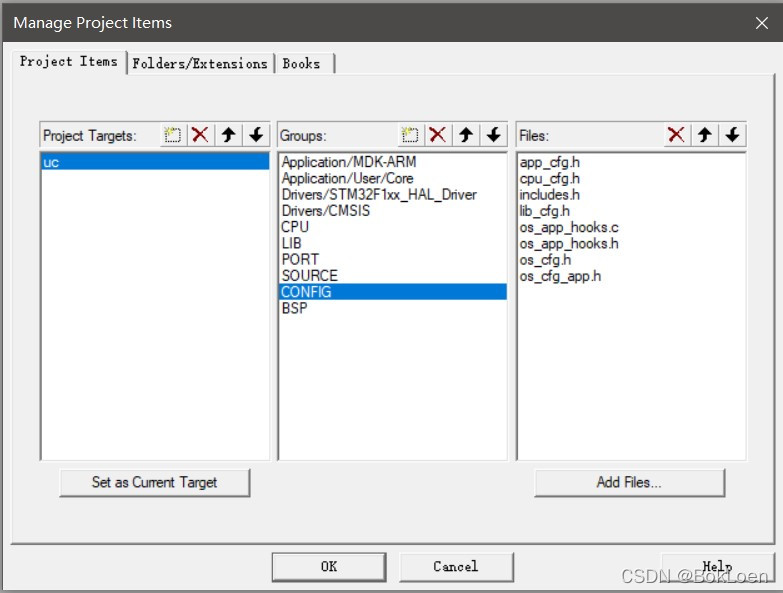The width and height of the screenshot is (783, 593).
Task: Delete the selected group
Action: [437, 135]
